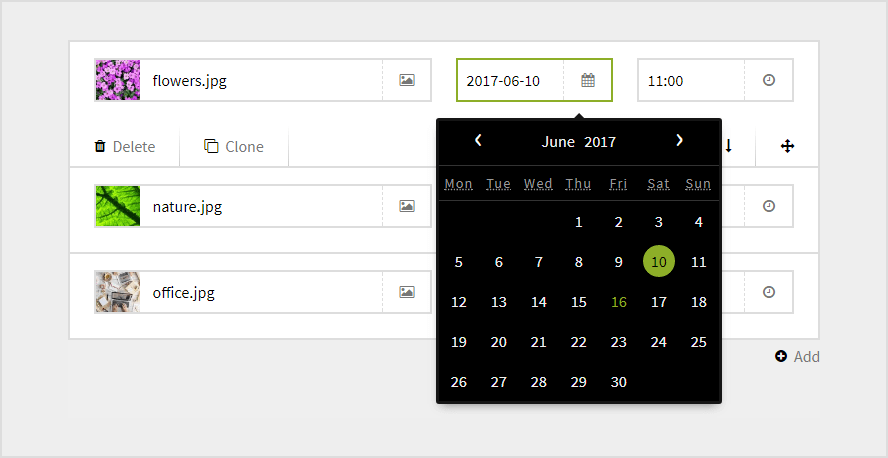Image resolution: width=888 pixels, height=458 pixels.
Task: Click the clock icon in the nature.jpg row
Action: click(769, 206)
